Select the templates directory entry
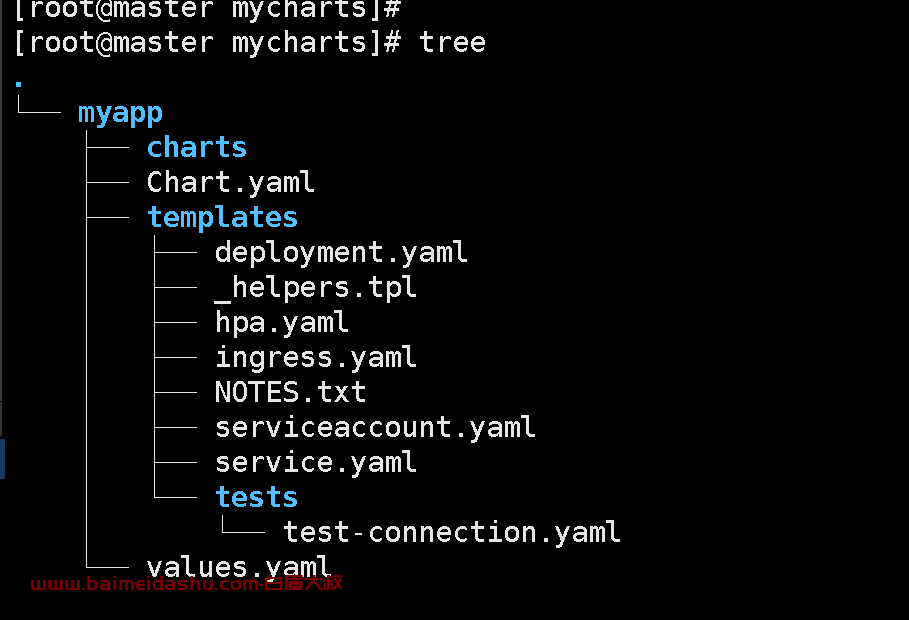Image resolution: width=909 pixels, height=620 pixels. 222,218
